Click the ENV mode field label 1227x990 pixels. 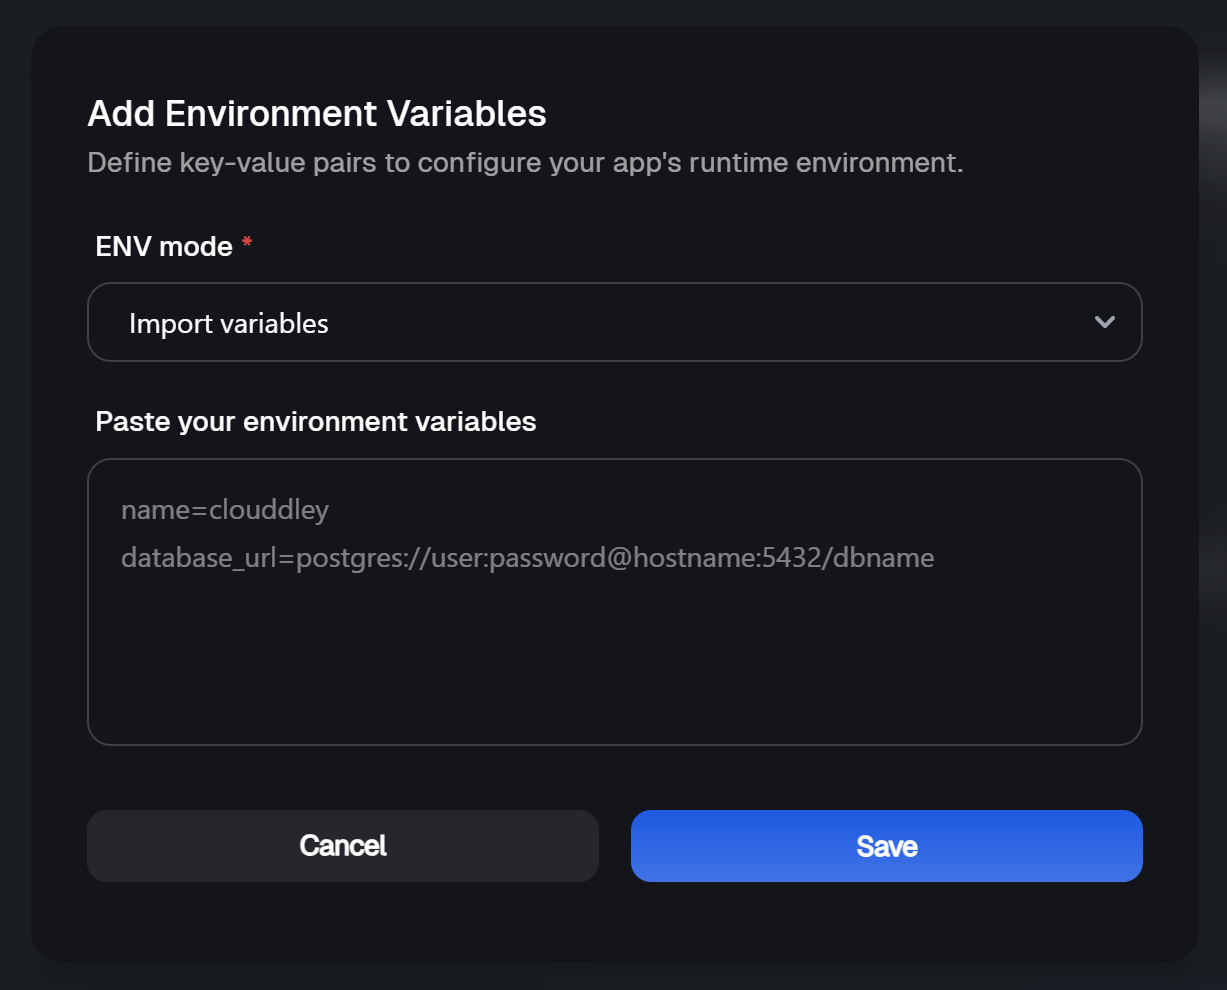coord(166,246)
